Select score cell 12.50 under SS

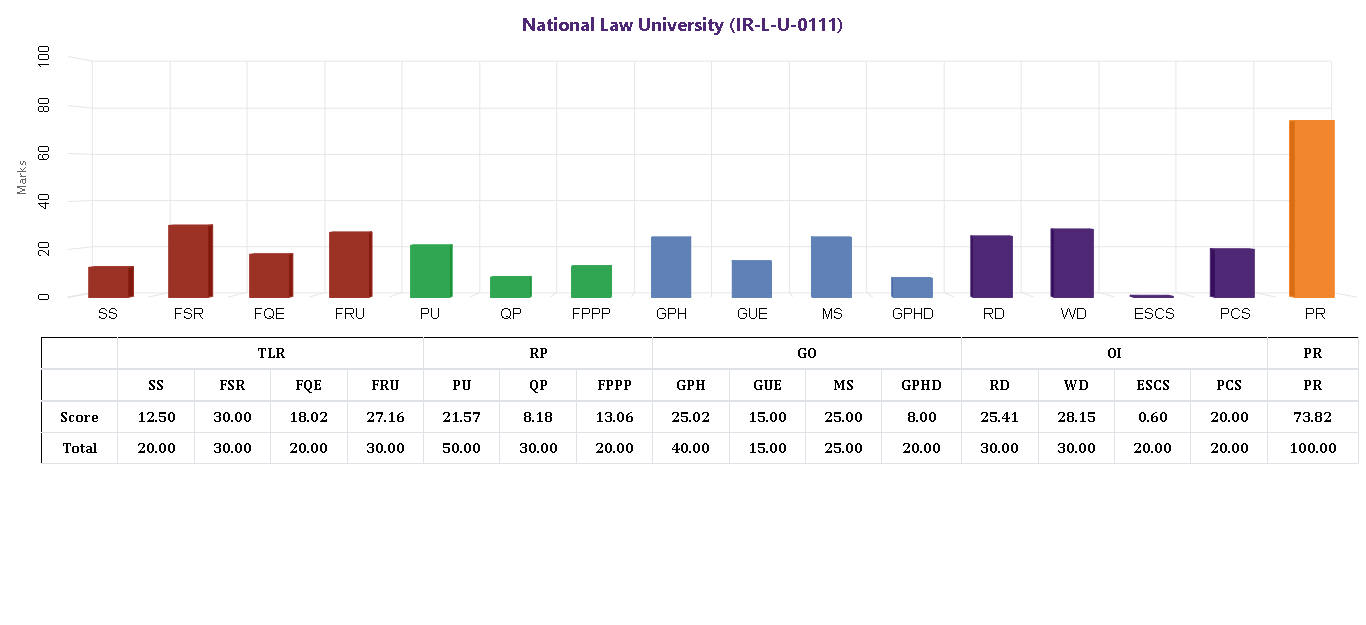tap(156, 417)
